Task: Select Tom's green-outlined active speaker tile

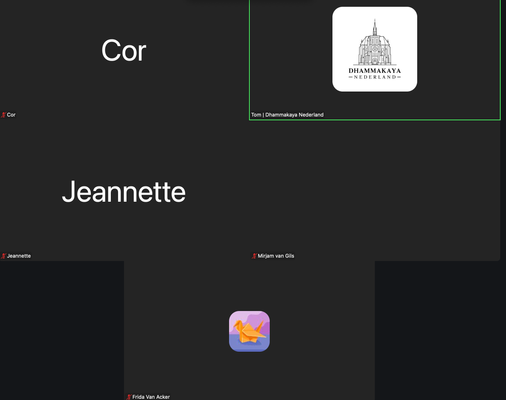Action: click(x=375, y=60)
